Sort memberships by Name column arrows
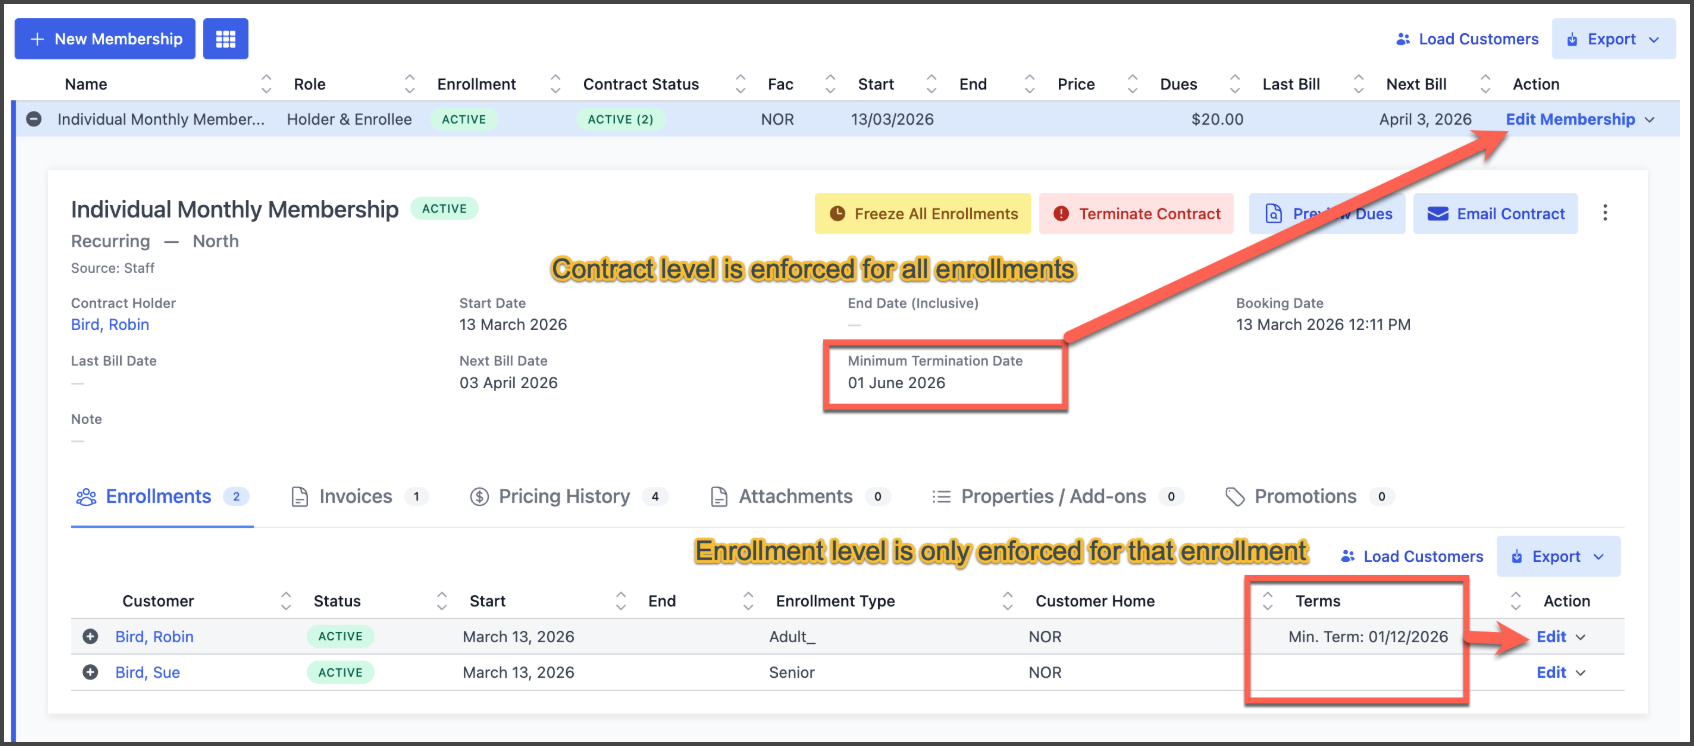1694x746 pixels. tap(266, 84)
